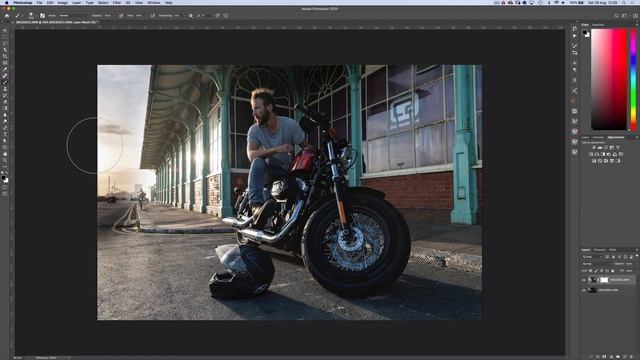Open the Layers panel flyout menu
Viewport: 640px width, 360px height.
(x=637, y=250)
